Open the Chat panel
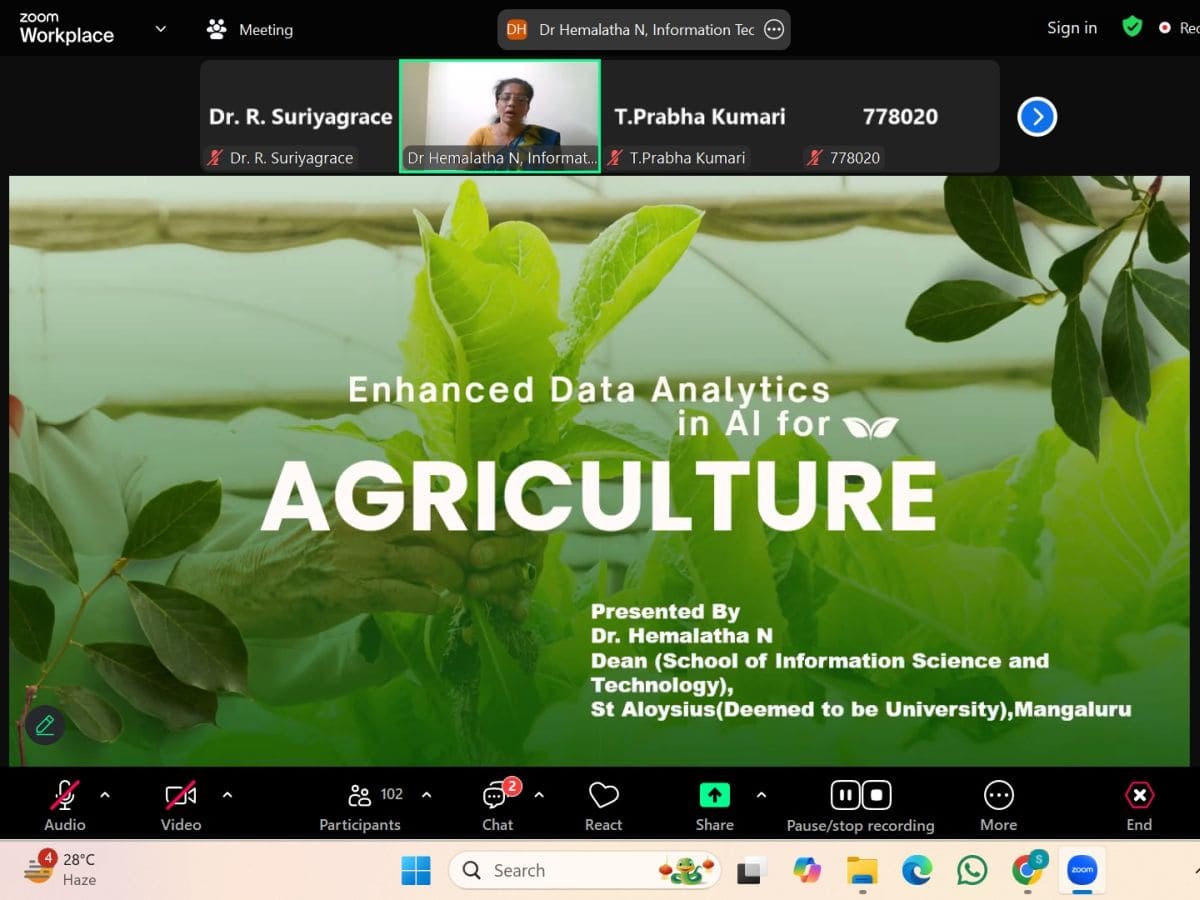This screenshot has height=900, width=1200. pos(498,797)
